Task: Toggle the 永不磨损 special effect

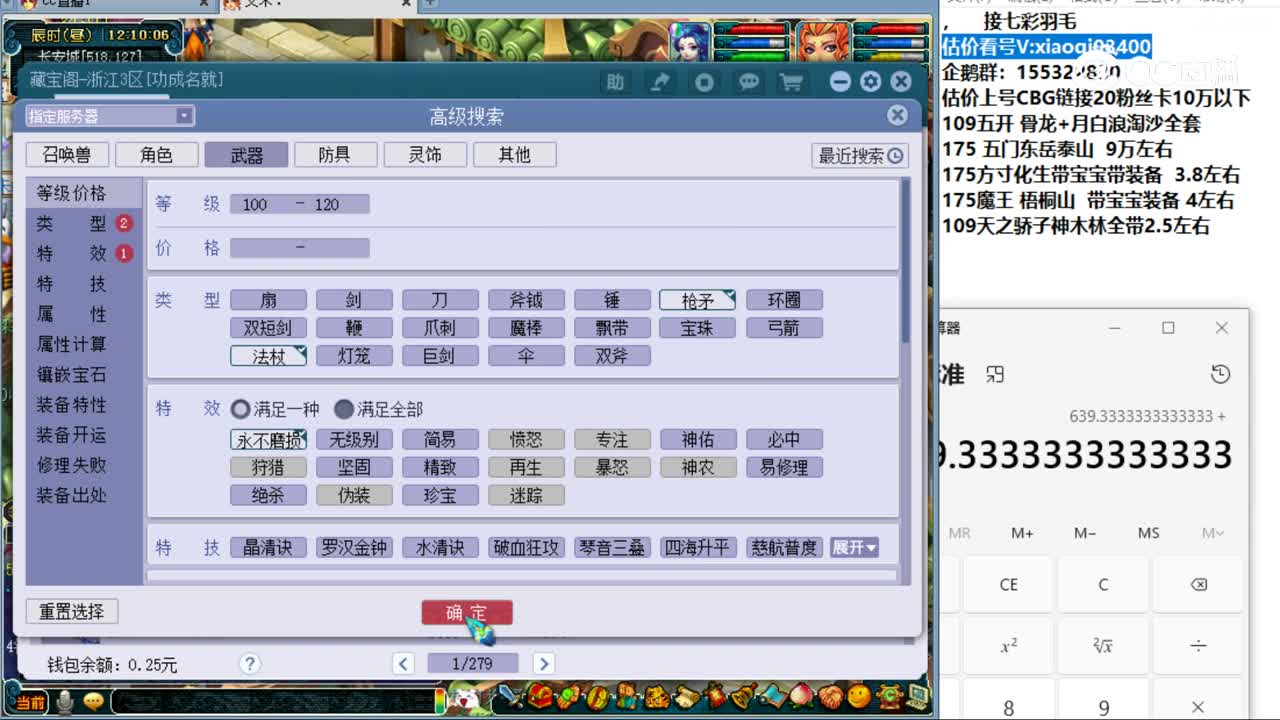Action: click(x=268, y=440)
